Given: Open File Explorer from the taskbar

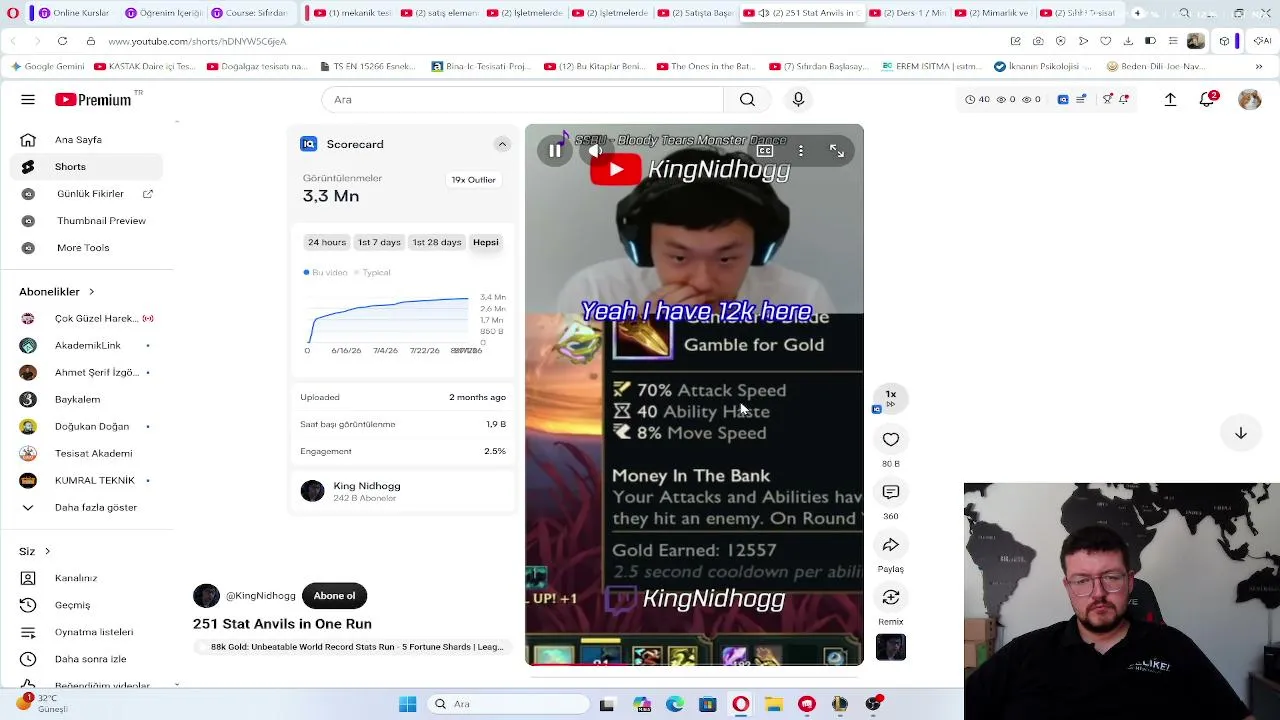Looking at the screenshot, I should tap(774, 704).
